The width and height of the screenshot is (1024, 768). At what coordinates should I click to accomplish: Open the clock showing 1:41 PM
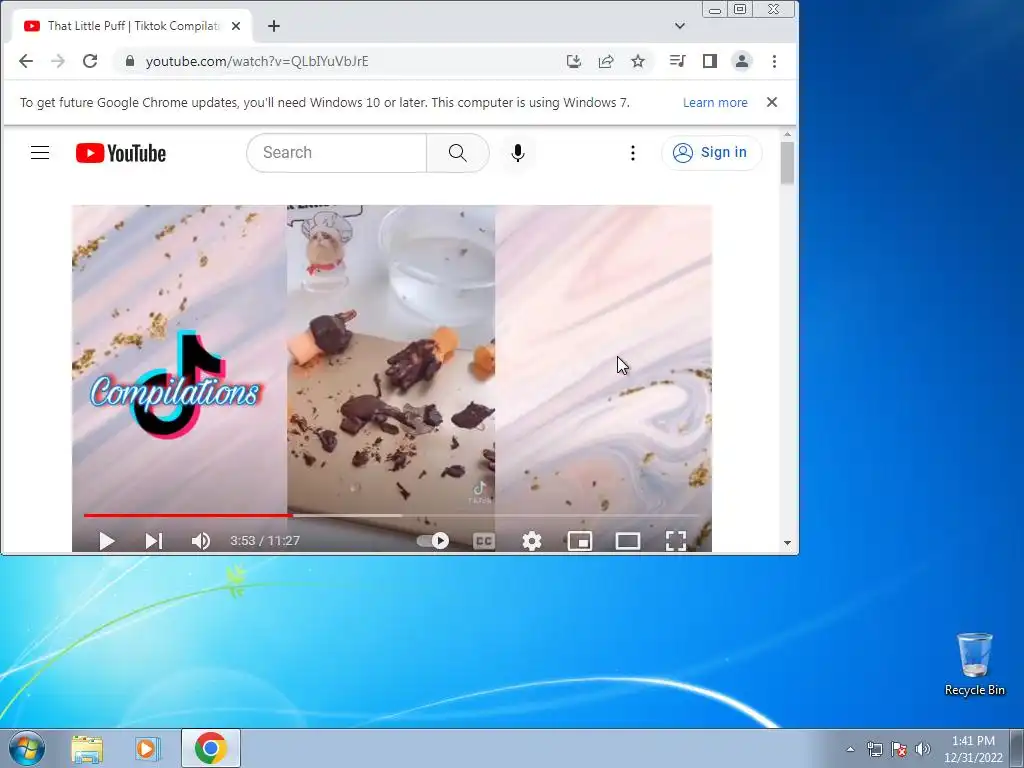click(973, 749)
